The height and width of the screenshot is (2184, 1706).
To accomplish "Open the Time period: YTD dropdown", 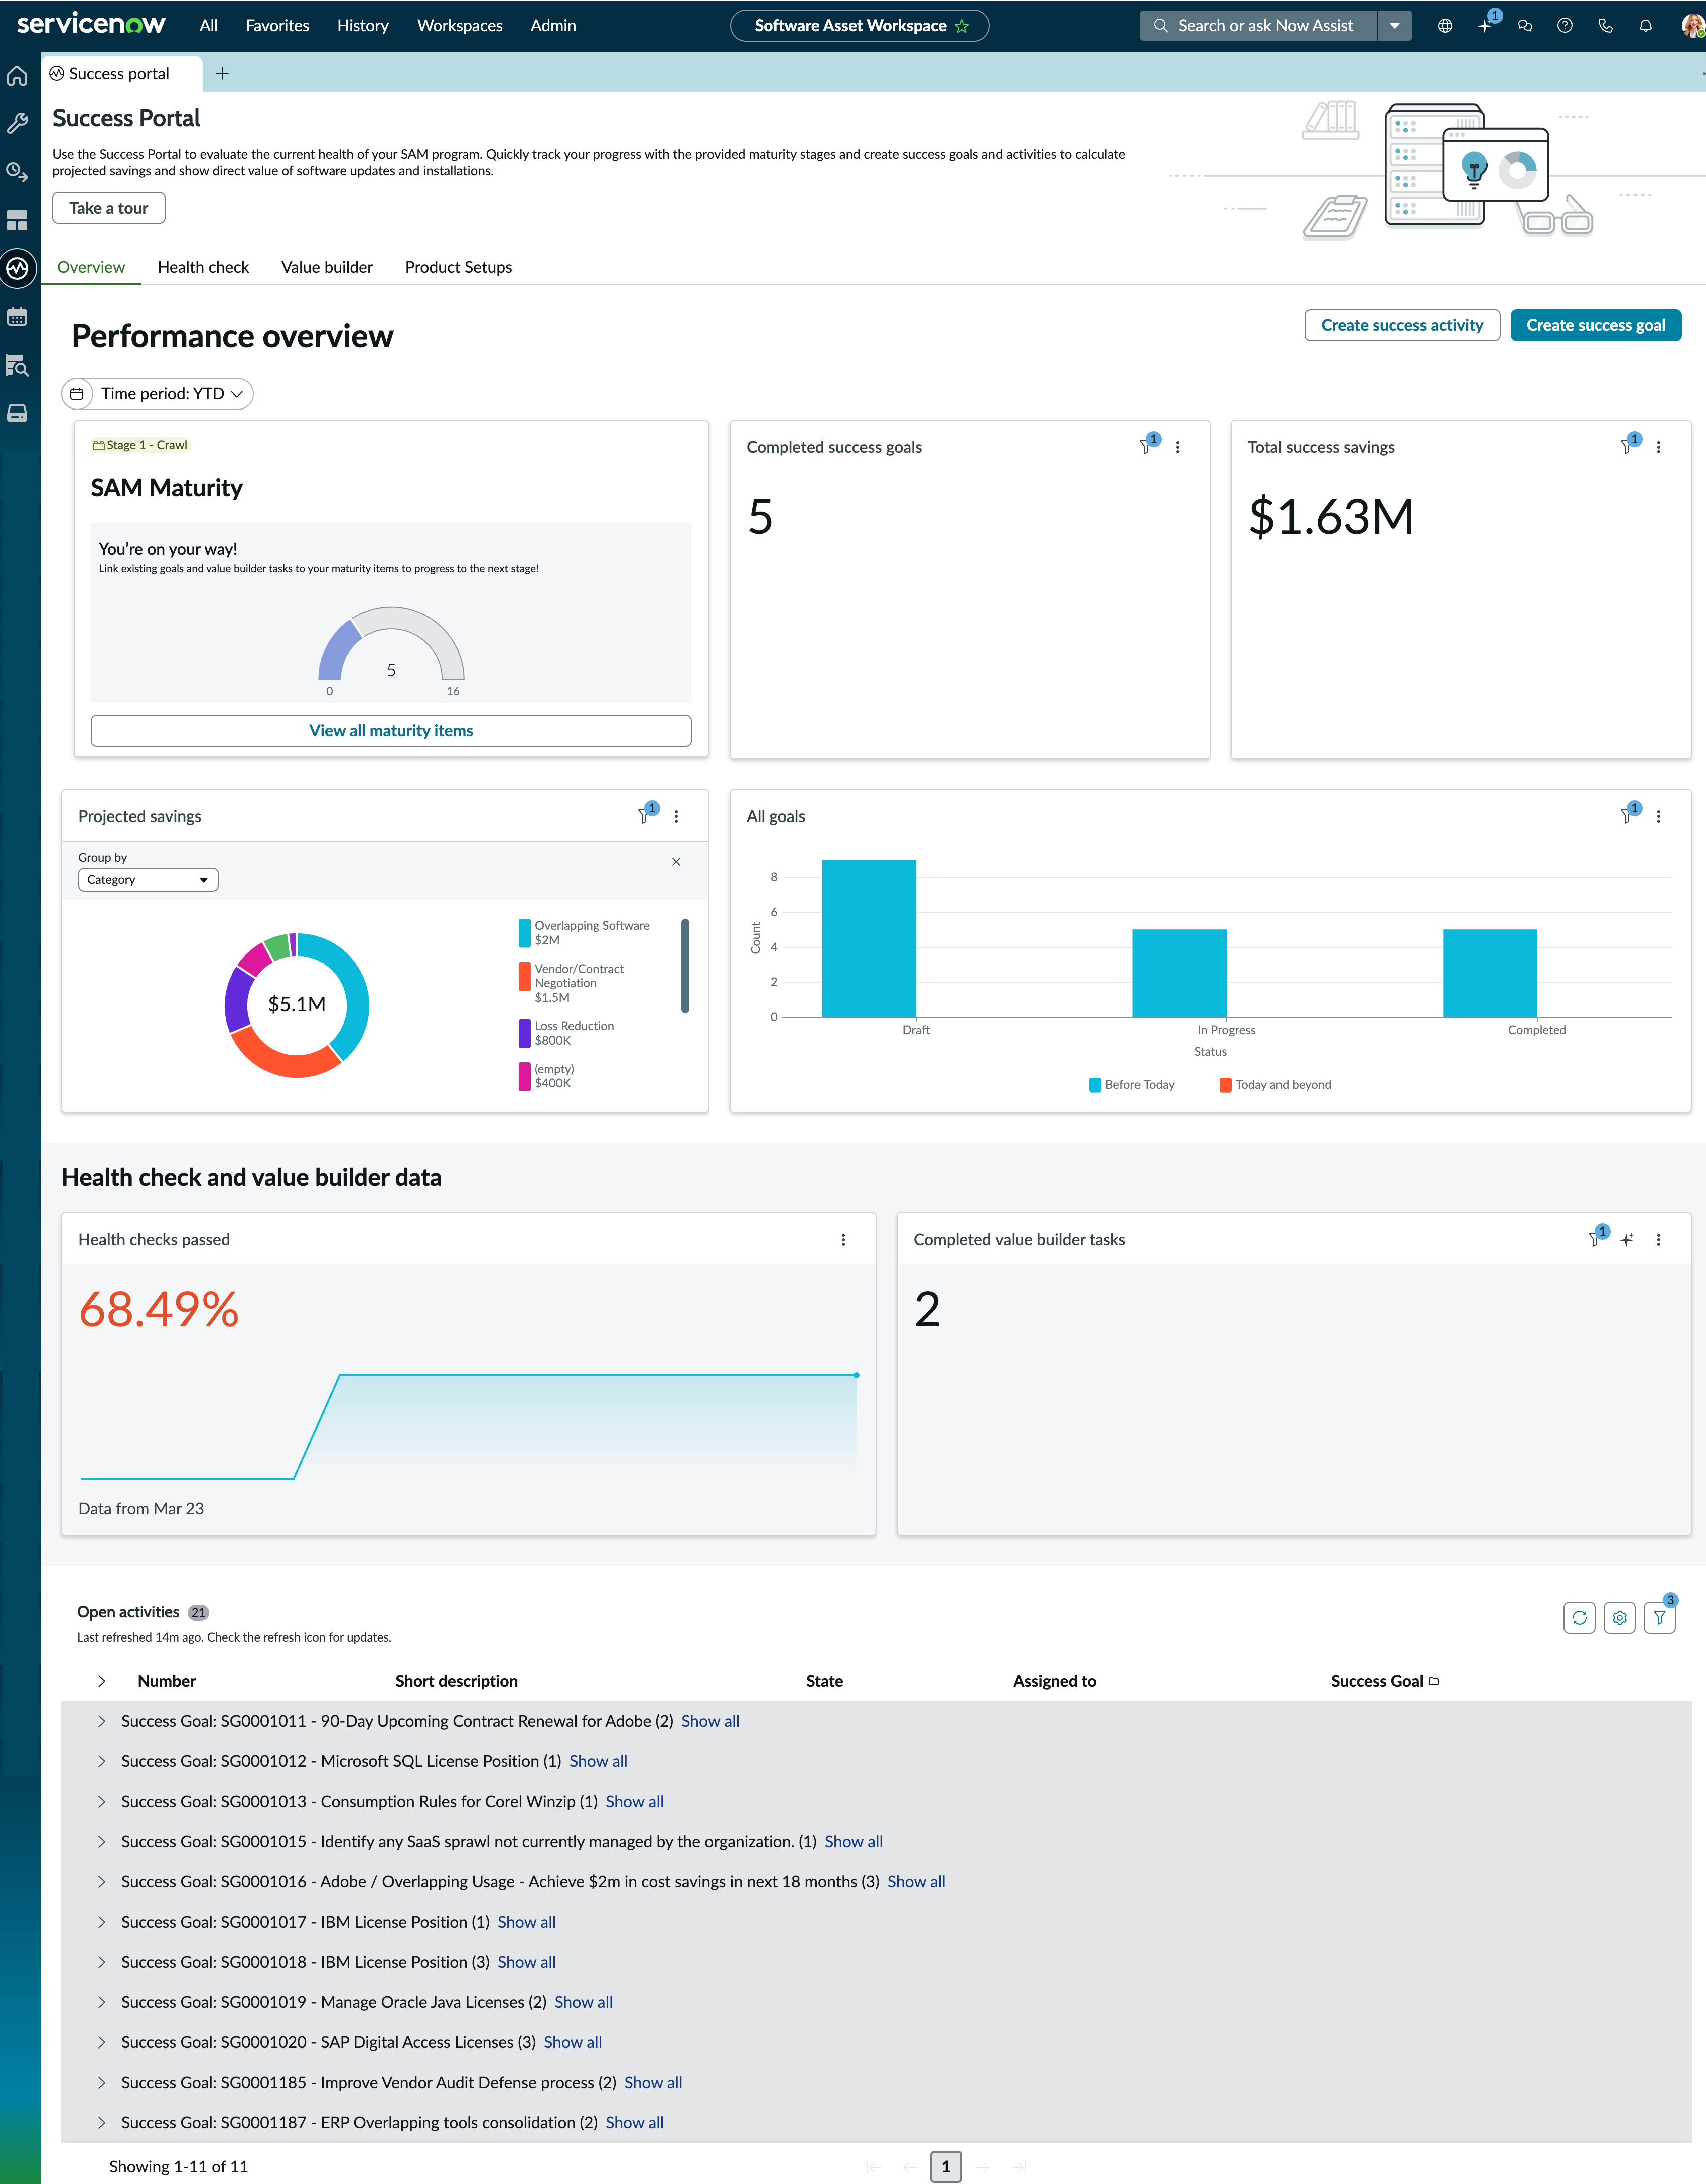I will click(158, 394).
